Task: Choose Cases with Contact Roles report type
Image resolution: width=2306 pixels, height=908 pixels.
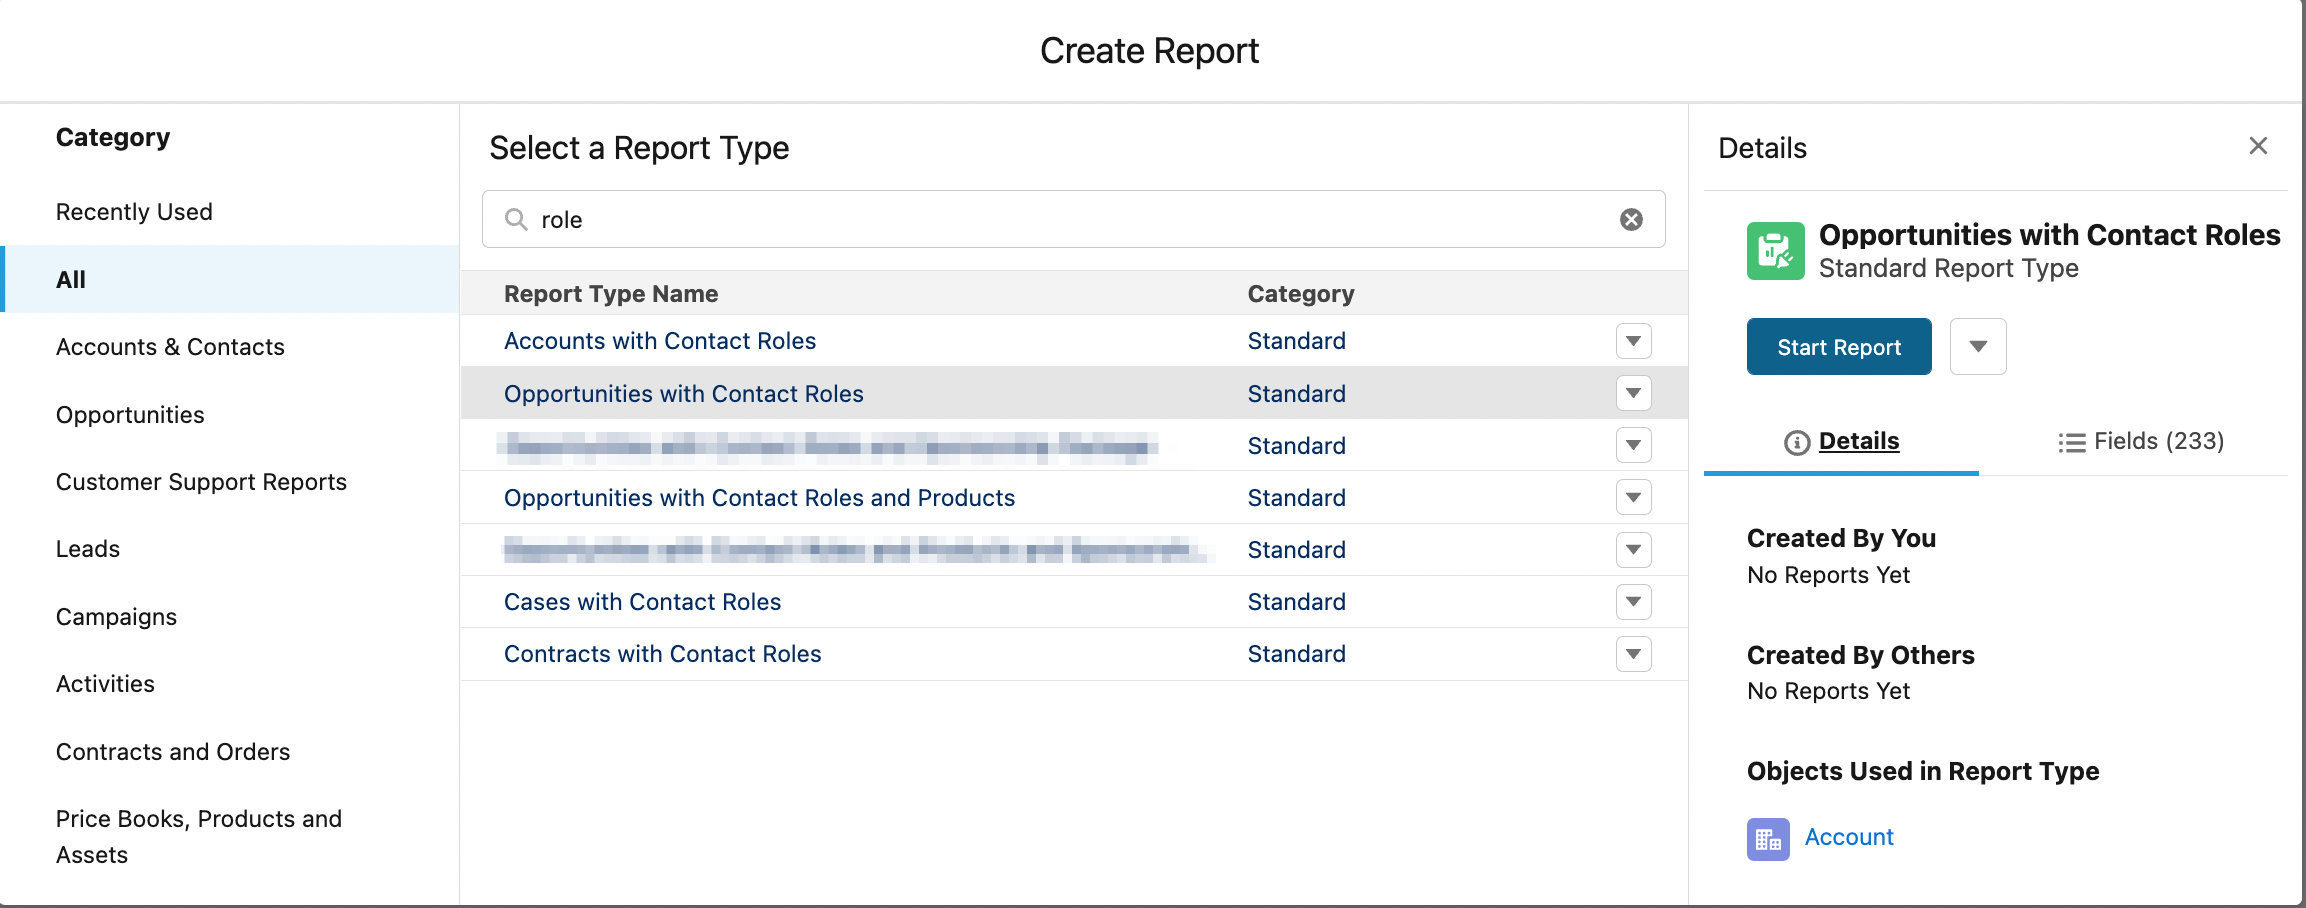Action: coord(643,602)
